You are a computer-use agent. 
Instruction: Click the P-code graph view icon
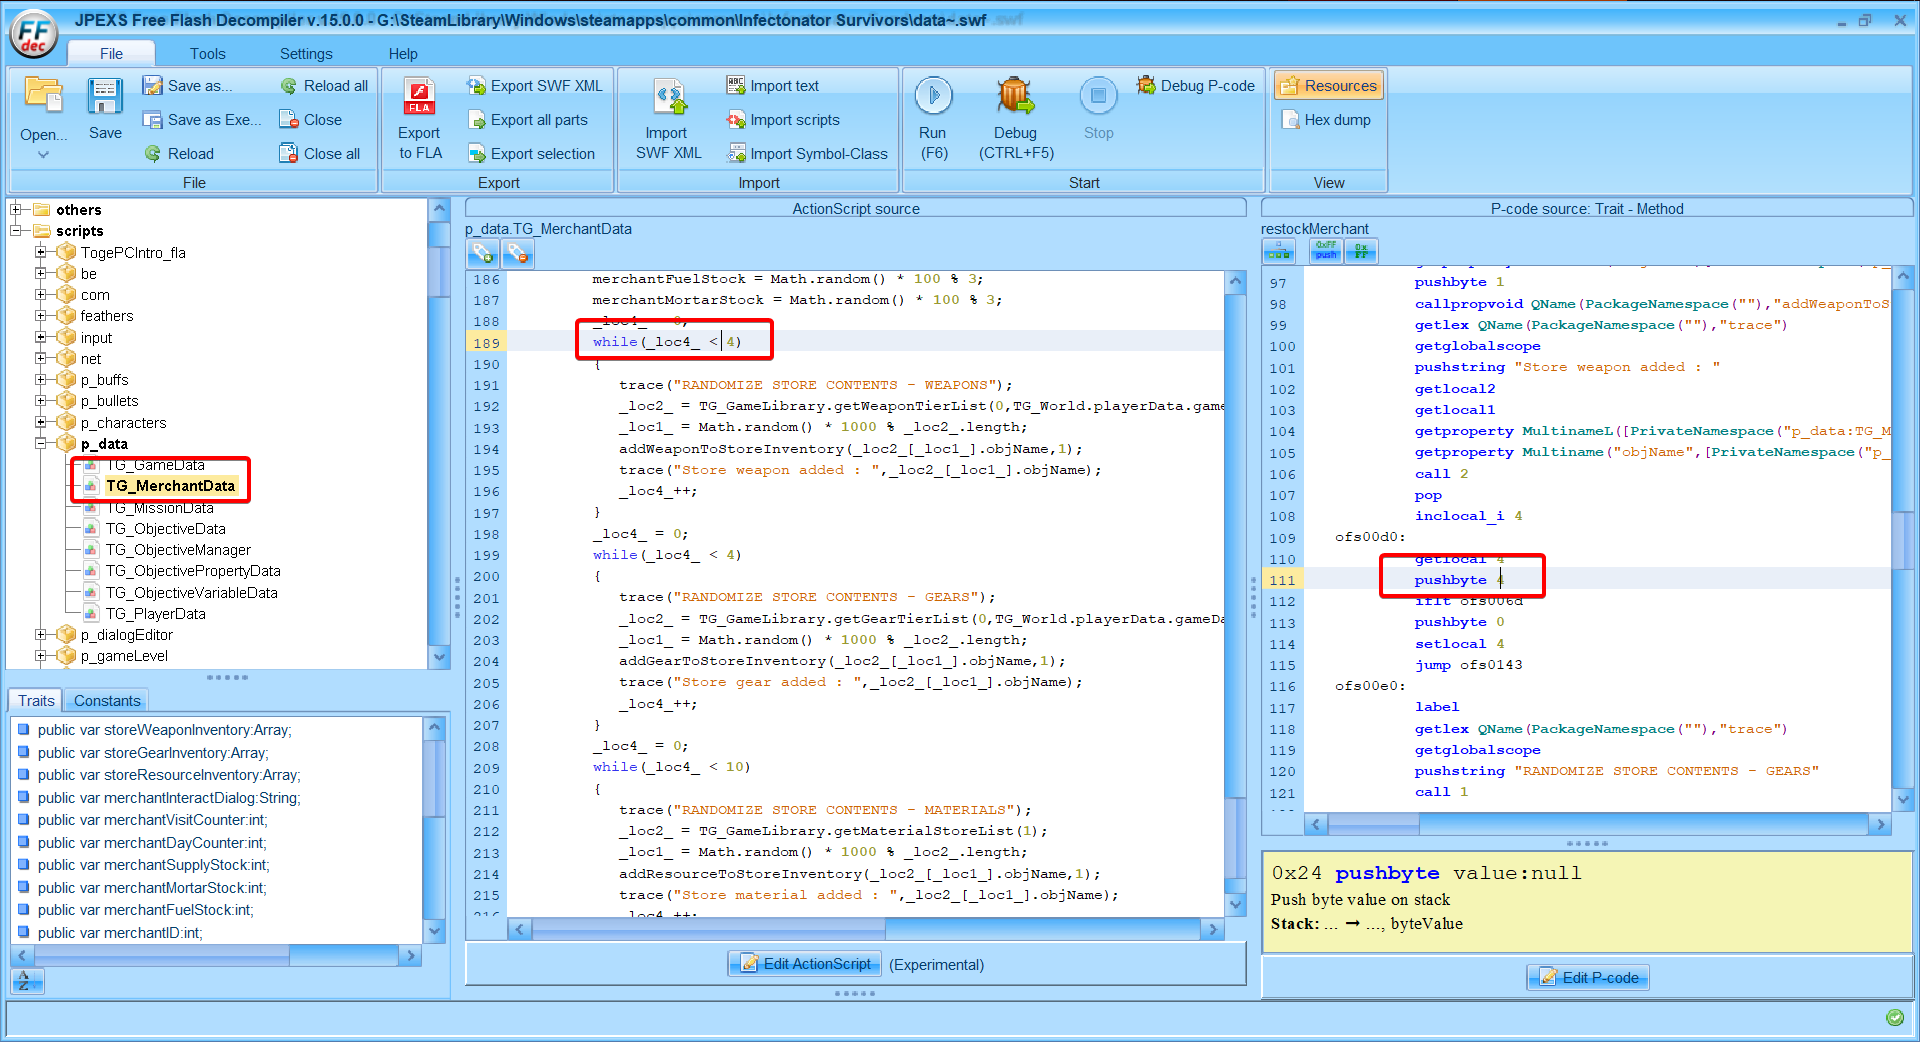1279,251
